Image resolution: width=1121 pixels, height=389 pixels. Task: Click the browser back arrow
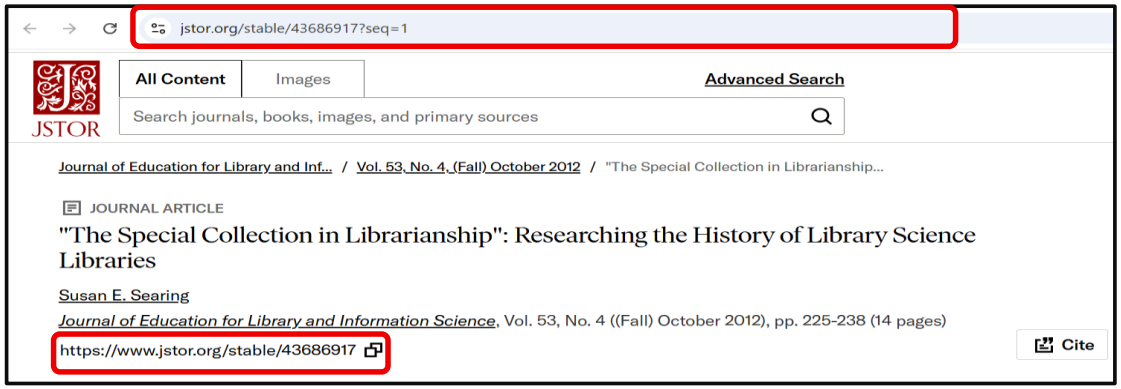pos(29,29)
